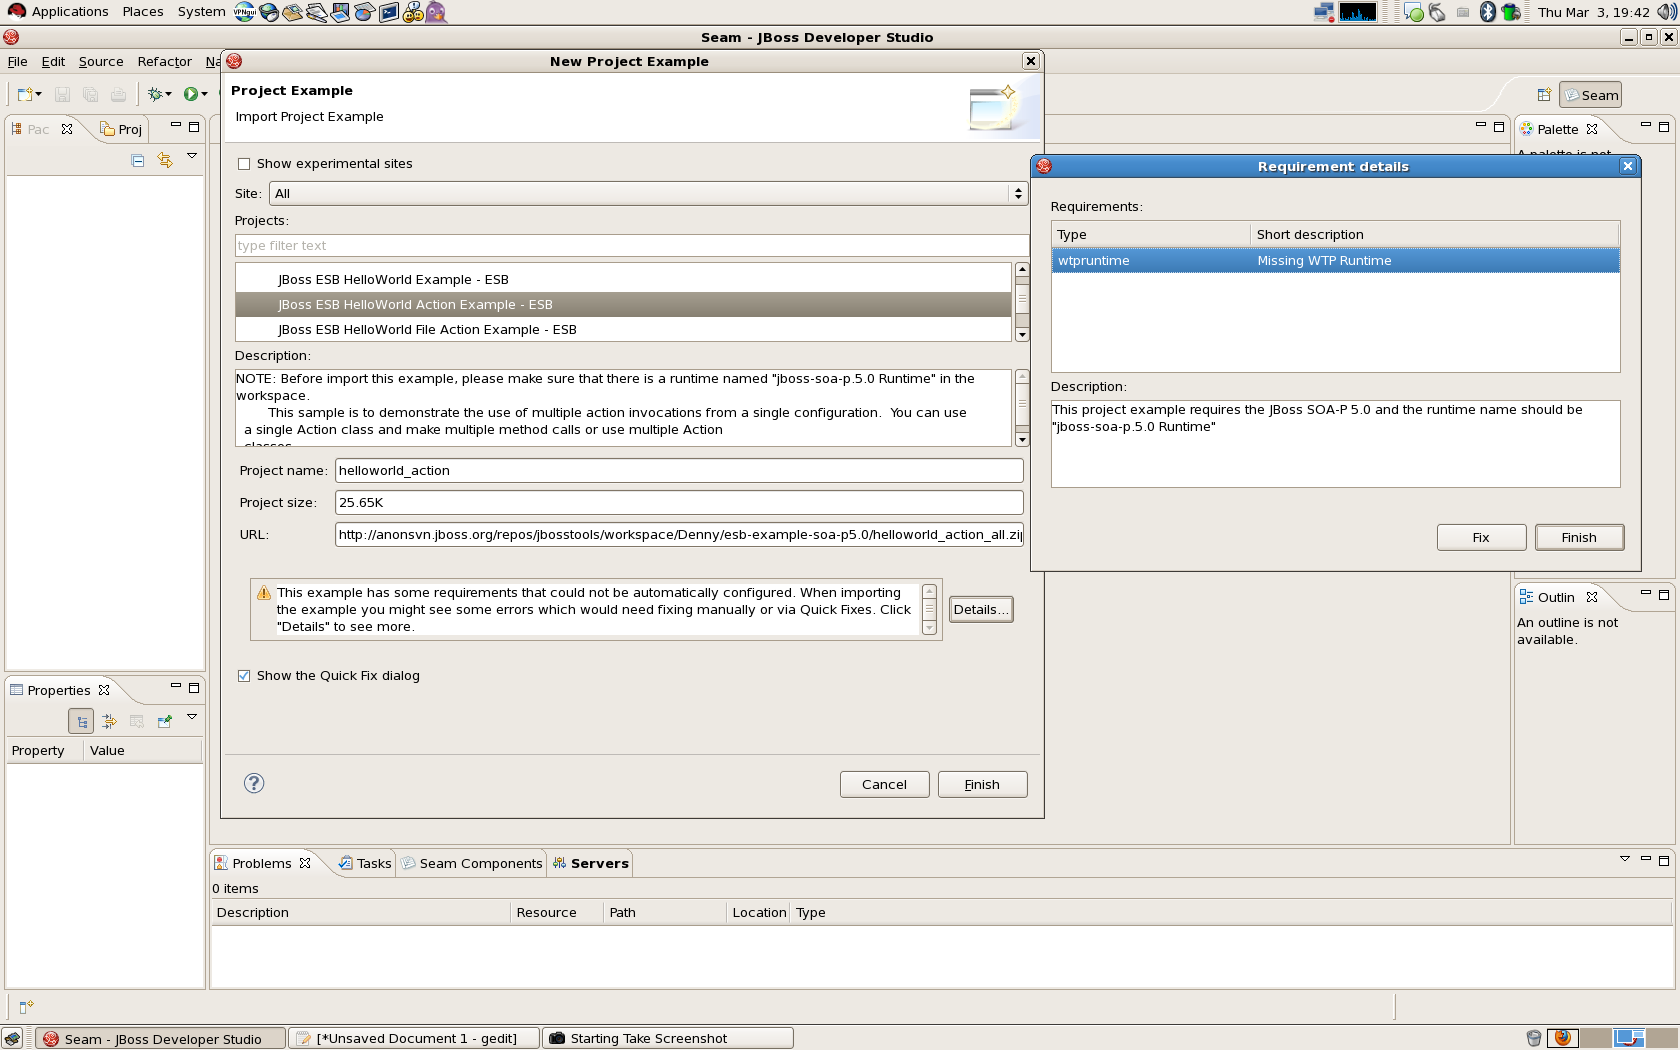
Task: Open the Problems view menu arrow
Action: click(1625, 859)
